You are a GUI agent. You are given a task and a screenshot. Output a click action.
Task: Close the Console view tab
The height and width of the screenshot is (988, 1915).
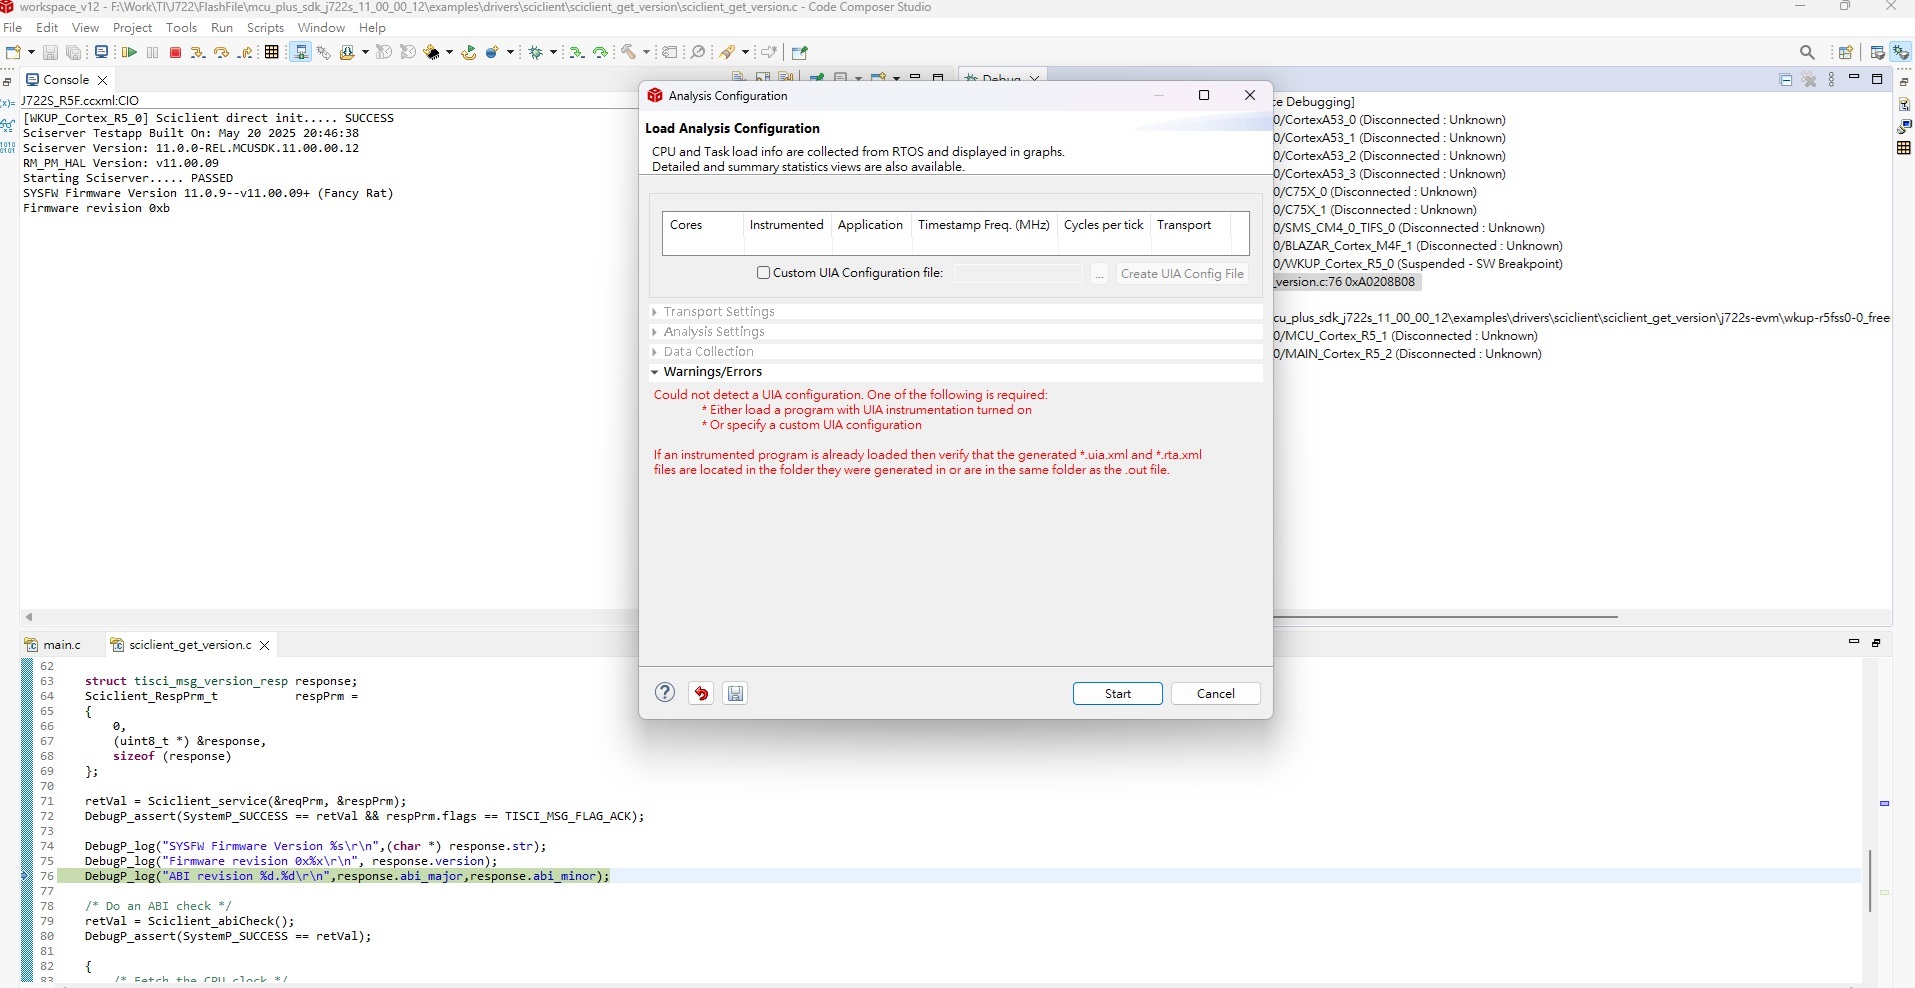pyautogui.click(x=102, y=80)
